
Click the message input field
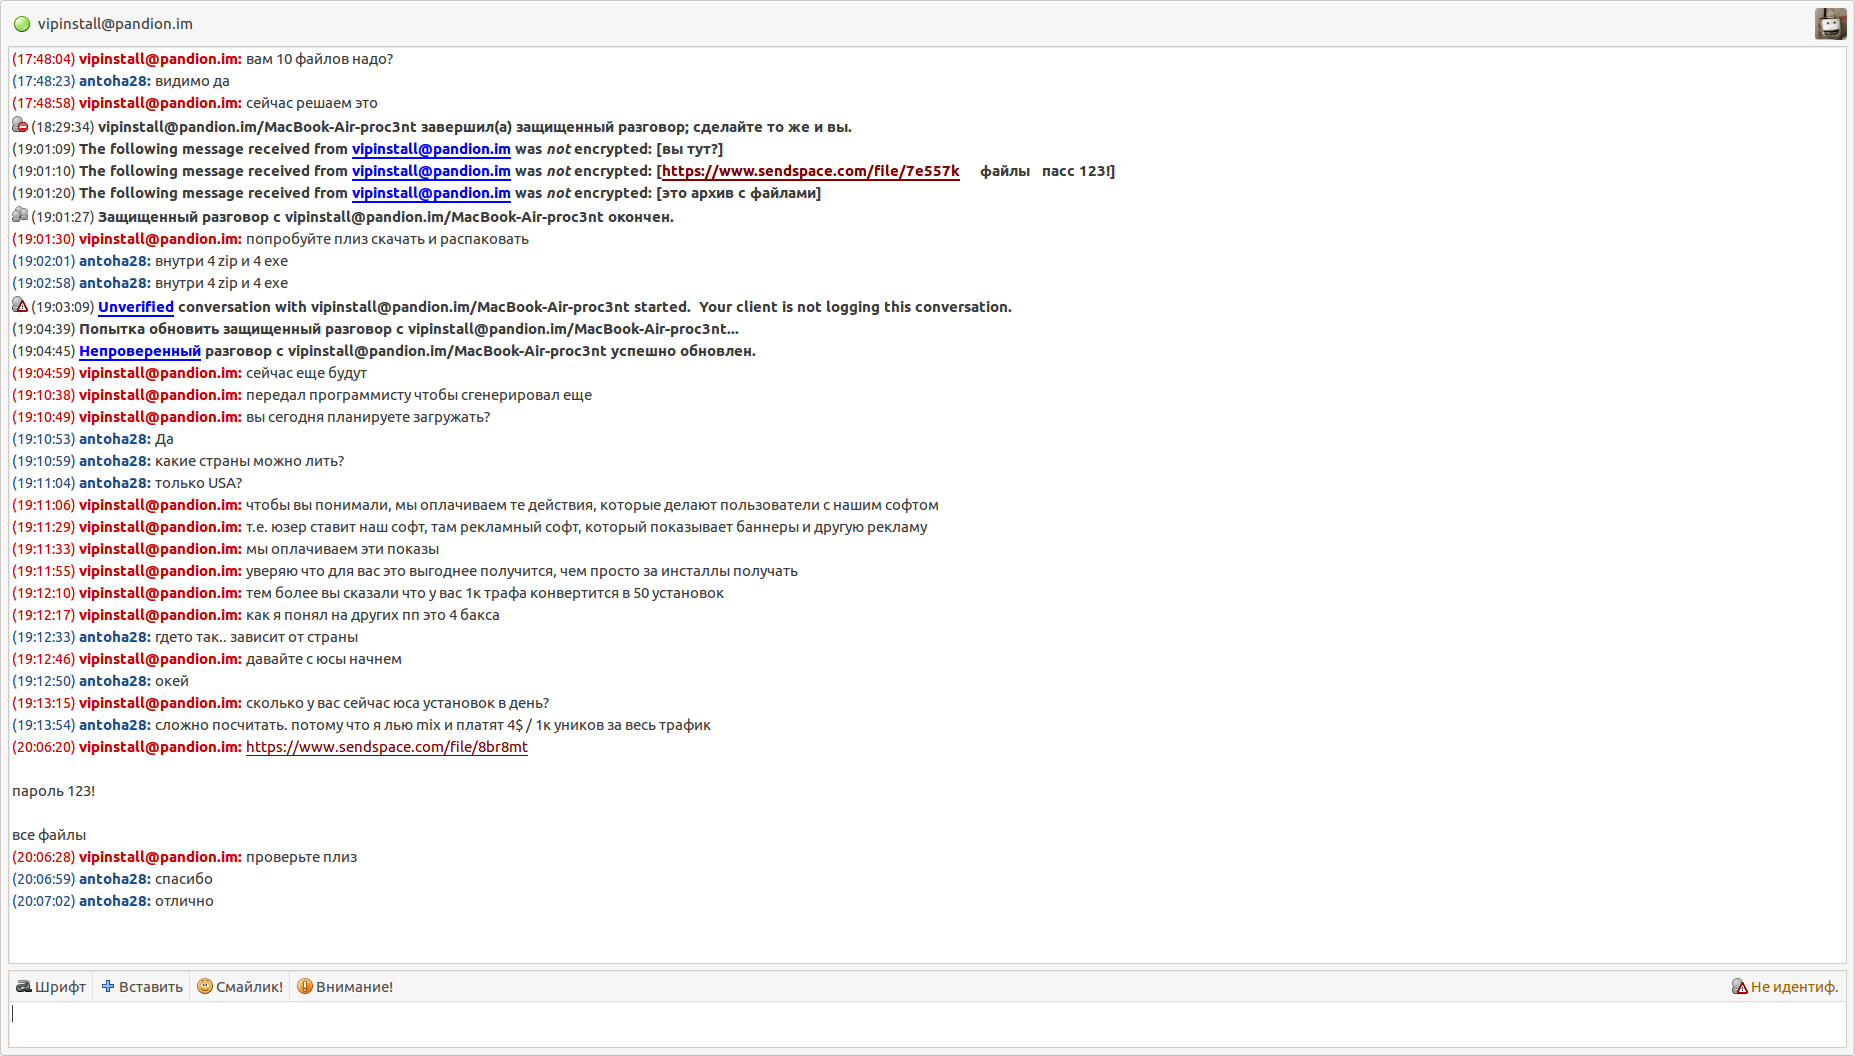coord(927,1025)
